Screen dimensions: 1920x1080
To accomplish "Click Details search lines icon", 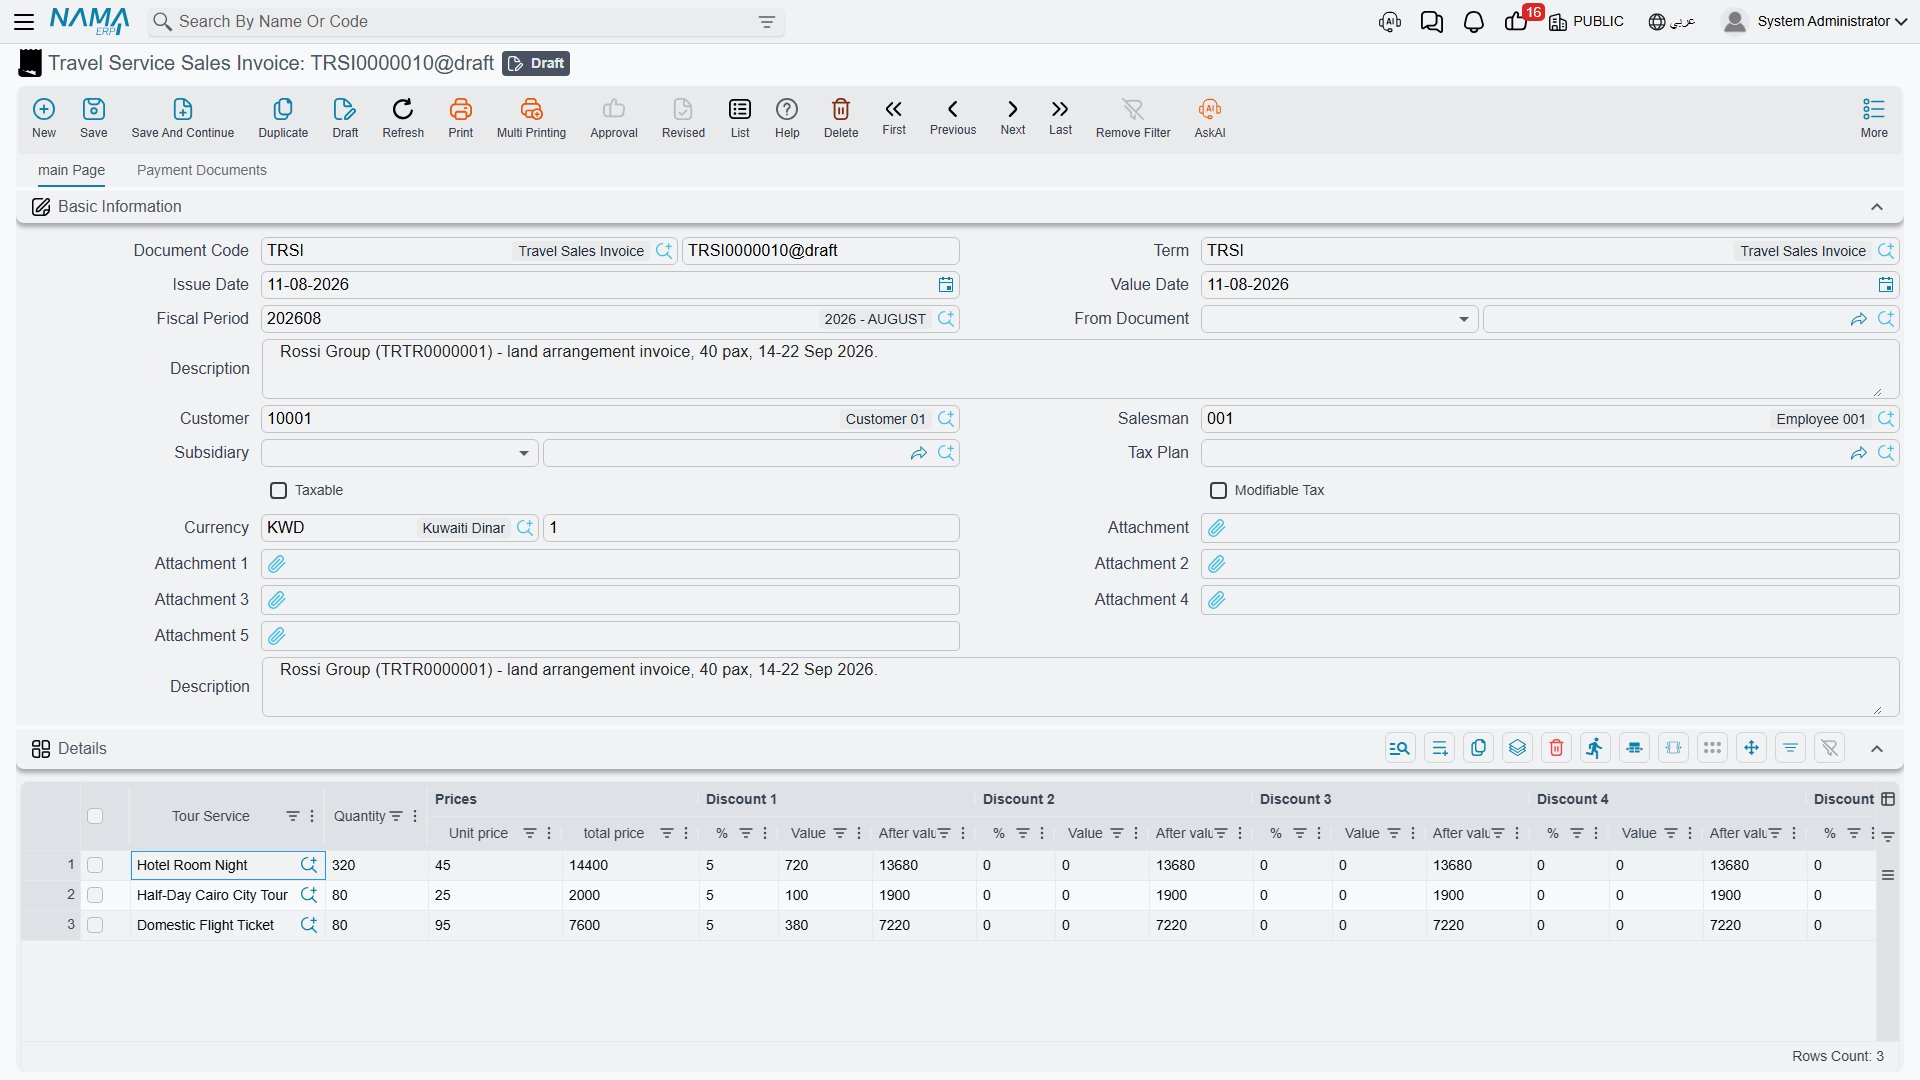I will click(x=1401, y=748).
